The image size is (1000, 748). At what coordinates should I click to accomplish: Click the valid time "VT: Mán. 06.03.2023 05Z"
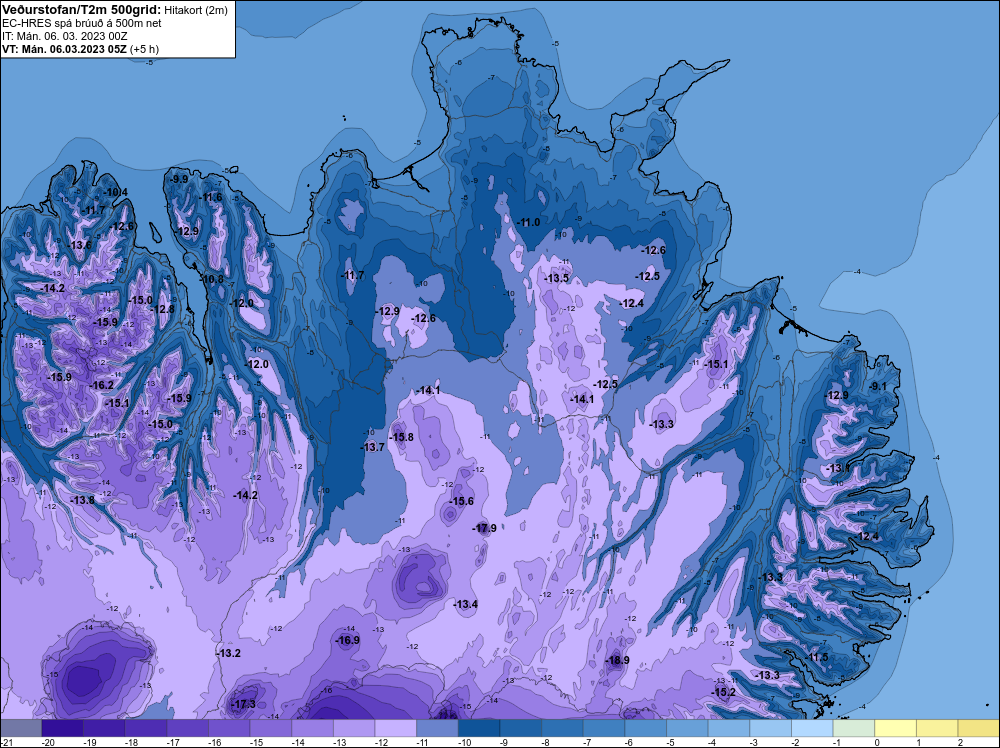click(x=64, y=49)
